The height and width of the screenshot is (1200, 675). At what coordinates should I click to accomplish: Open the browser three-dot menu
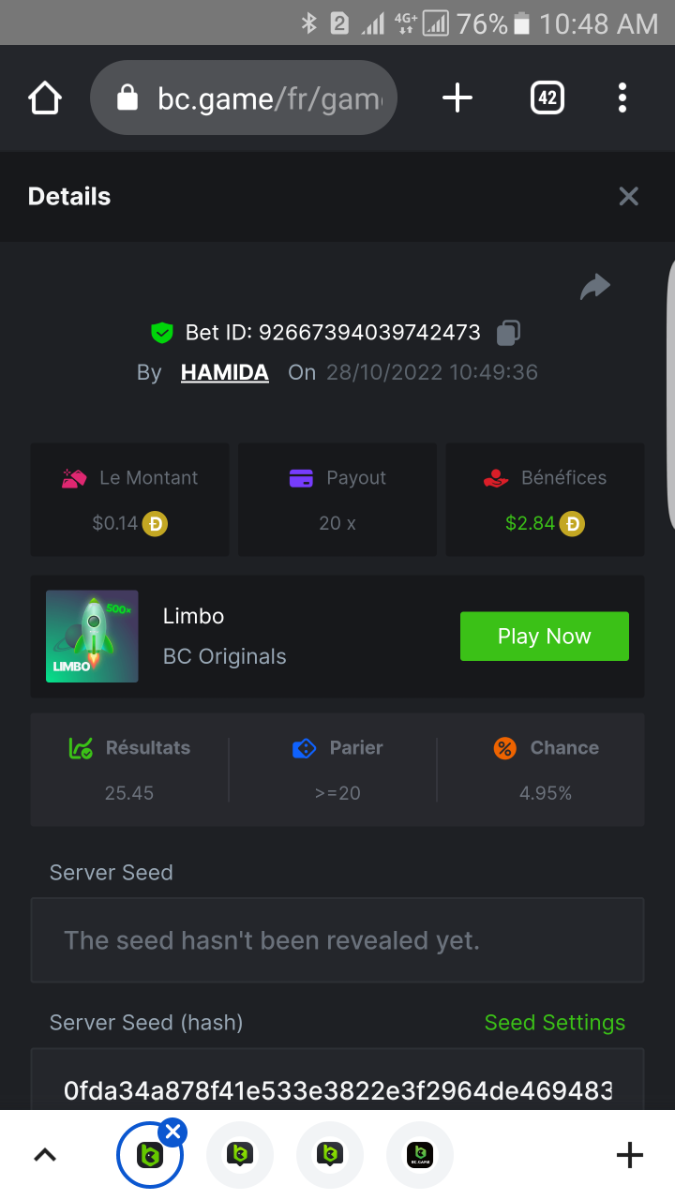[x=622, y=98]
